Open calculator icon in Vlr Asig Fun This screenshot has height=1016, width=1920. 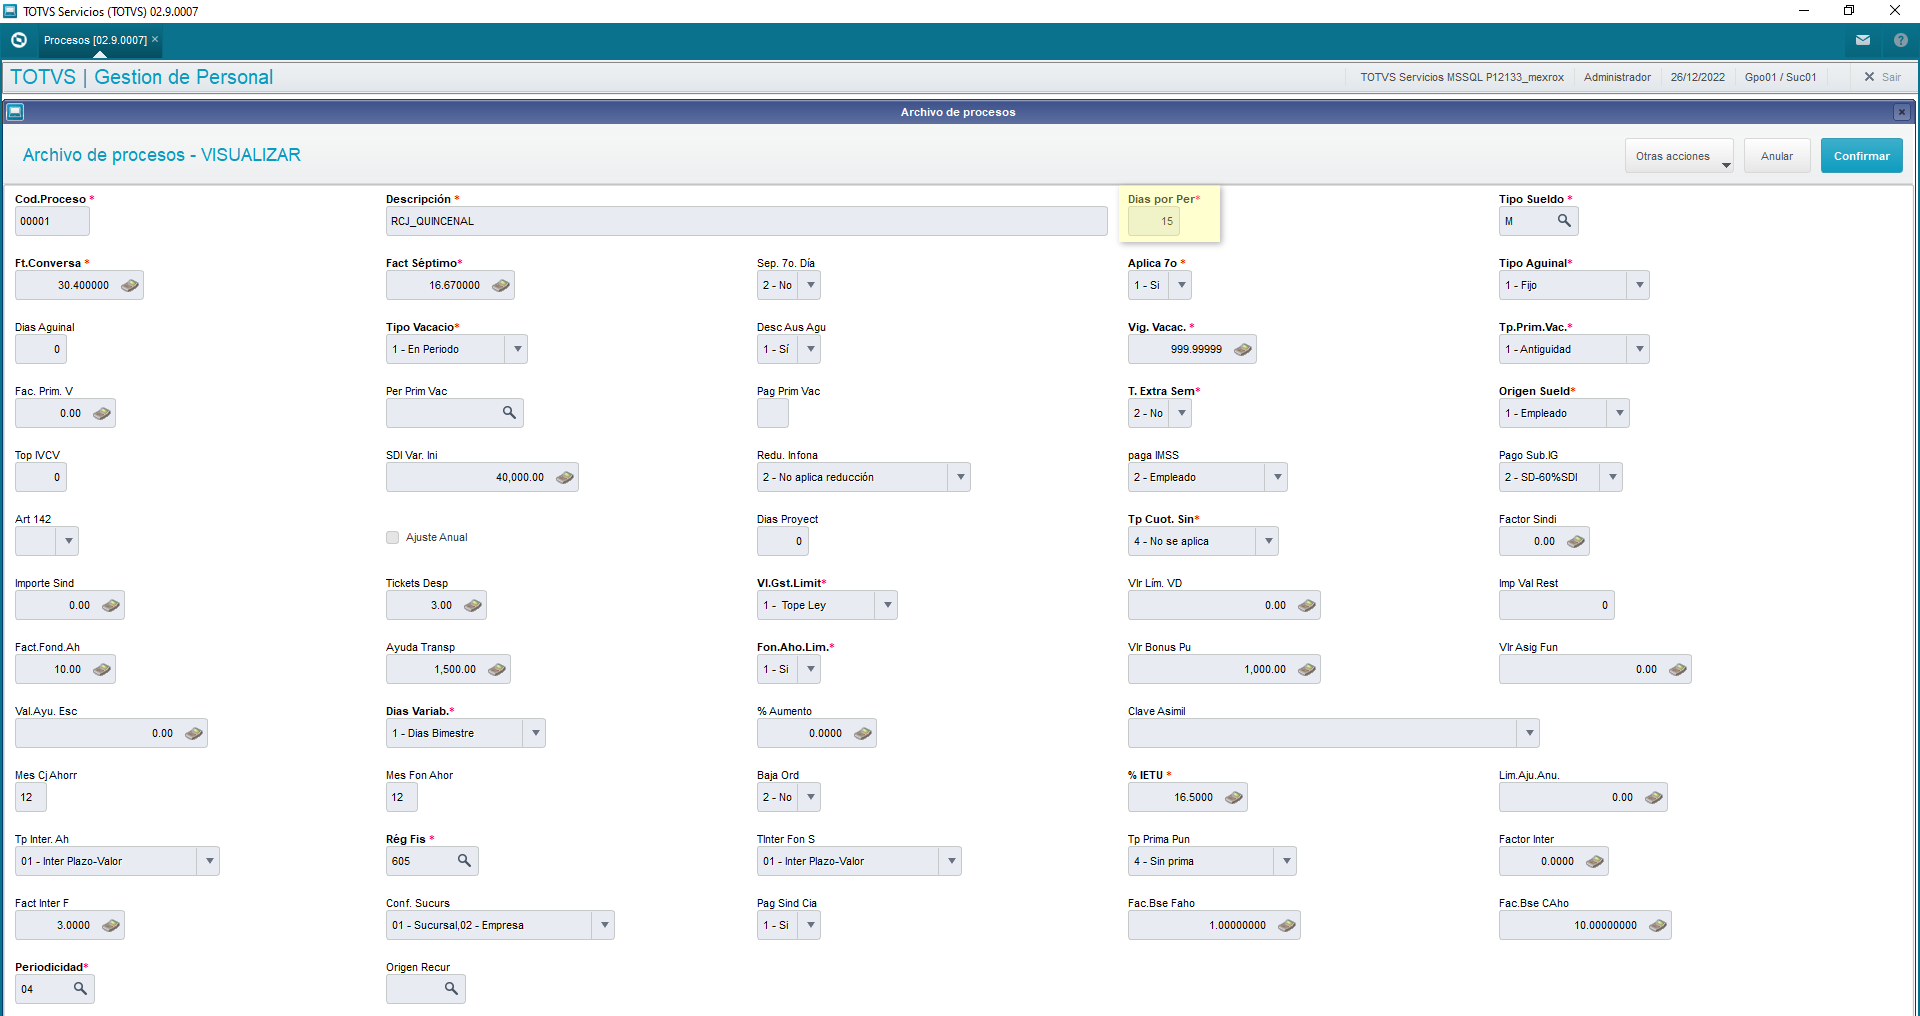1678,670
